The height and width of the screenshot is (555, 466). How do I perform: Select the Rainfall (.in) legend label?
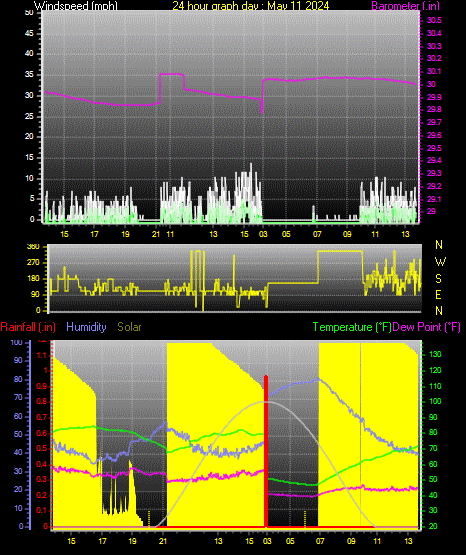click(28, 327)
